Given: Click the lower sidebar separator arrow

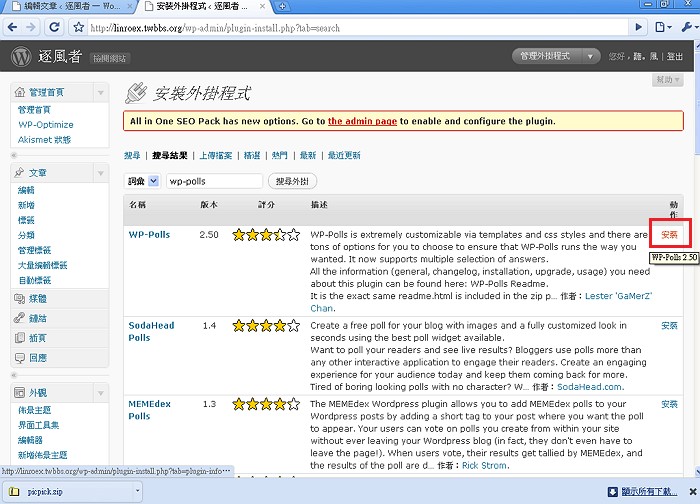Looking at the screenshot, I should (14, 375).
